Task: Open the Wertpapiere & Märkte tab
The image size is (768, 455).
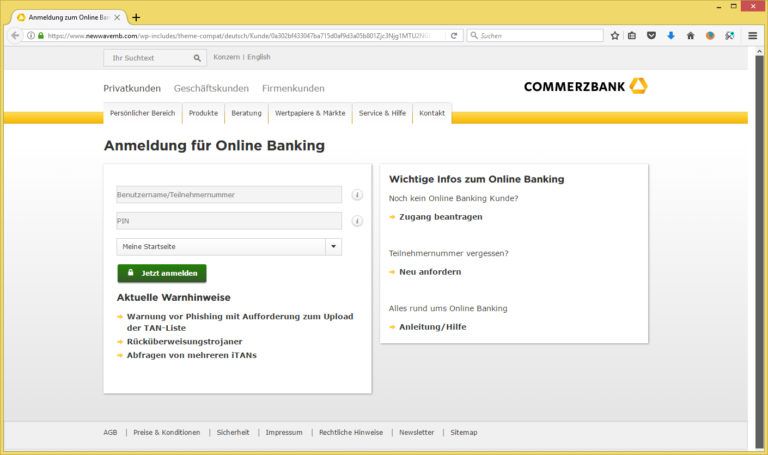Action: [x=310, y=113]
